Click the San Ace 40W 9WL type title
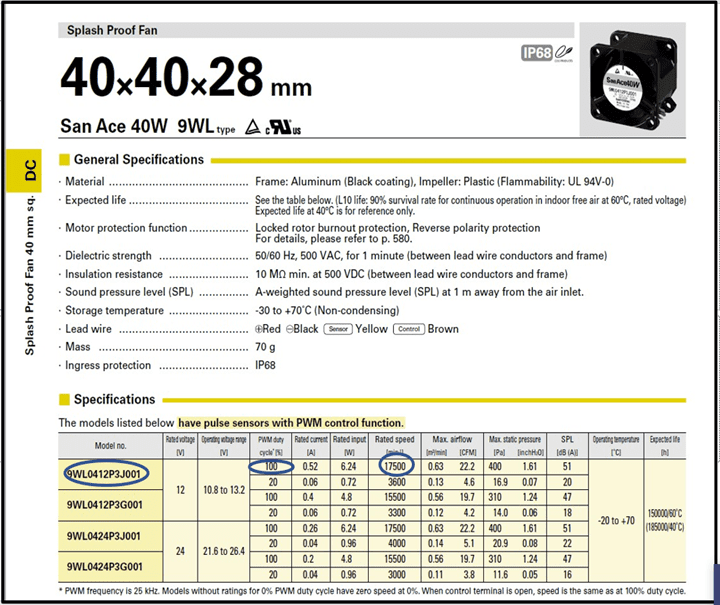Screen dimensions: 720x605 click(147, 126)
